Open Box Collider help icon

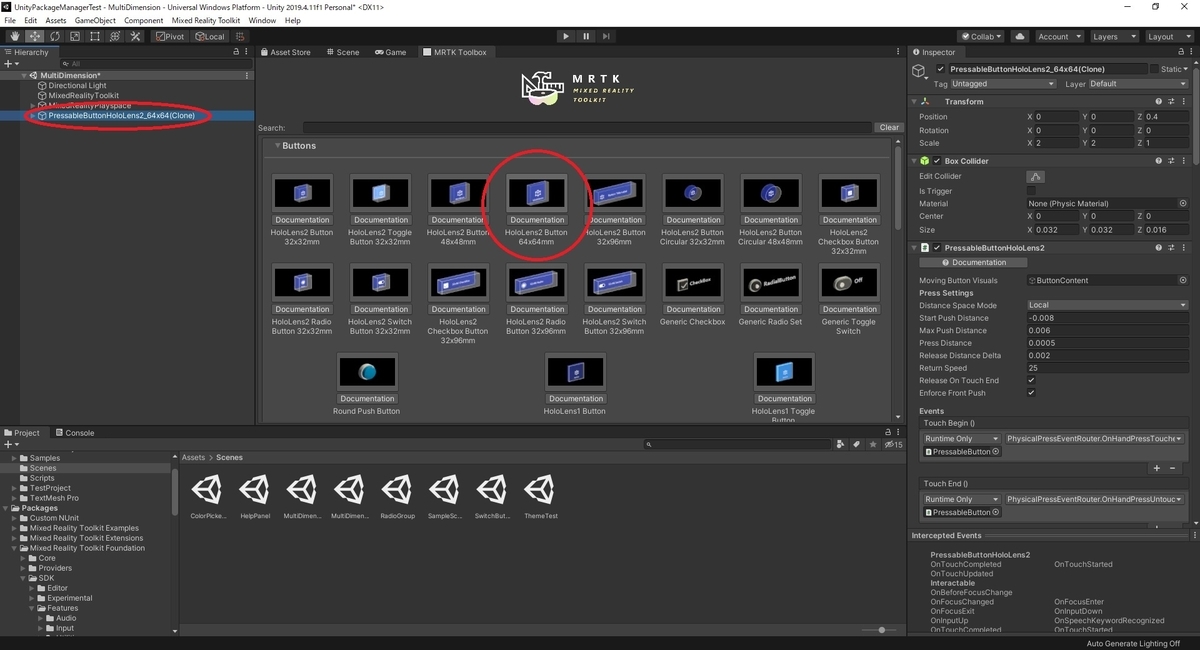(1158, 160)
